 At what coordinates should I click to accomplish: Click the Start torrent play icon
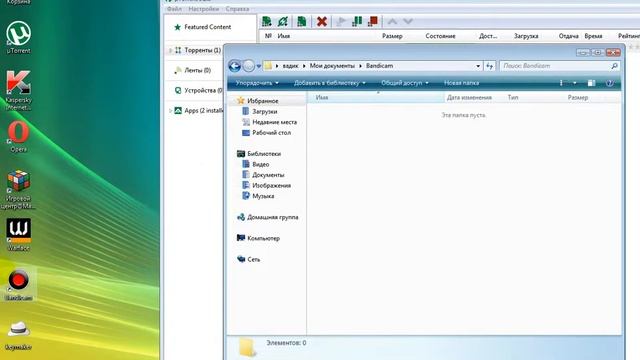341,21
